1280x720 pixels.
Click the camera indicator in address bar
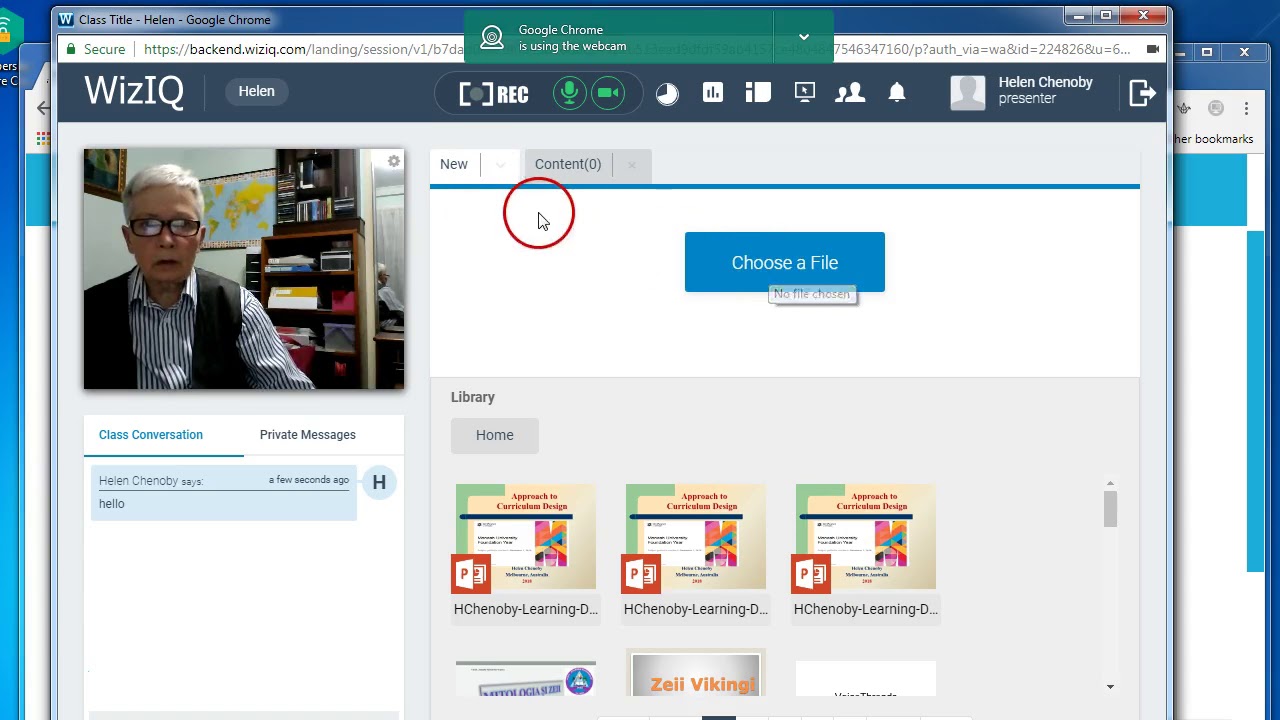click(x=1152, y=49)
